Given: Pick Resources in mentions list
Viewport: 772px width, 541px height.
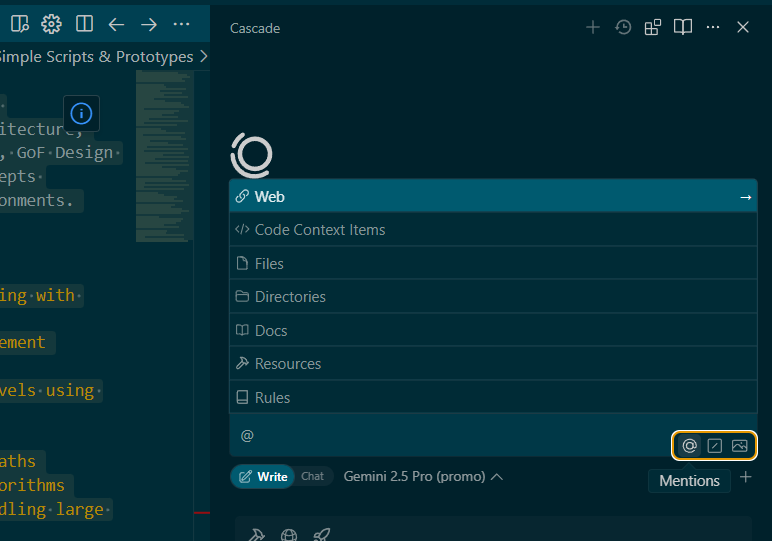Looking at the screenshot, I should [x=493, y=364].
